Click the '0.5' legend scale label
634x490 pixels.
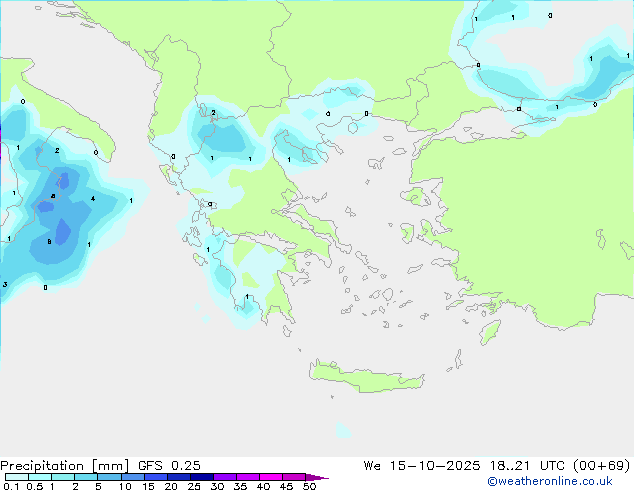click(x=35, y=486)
